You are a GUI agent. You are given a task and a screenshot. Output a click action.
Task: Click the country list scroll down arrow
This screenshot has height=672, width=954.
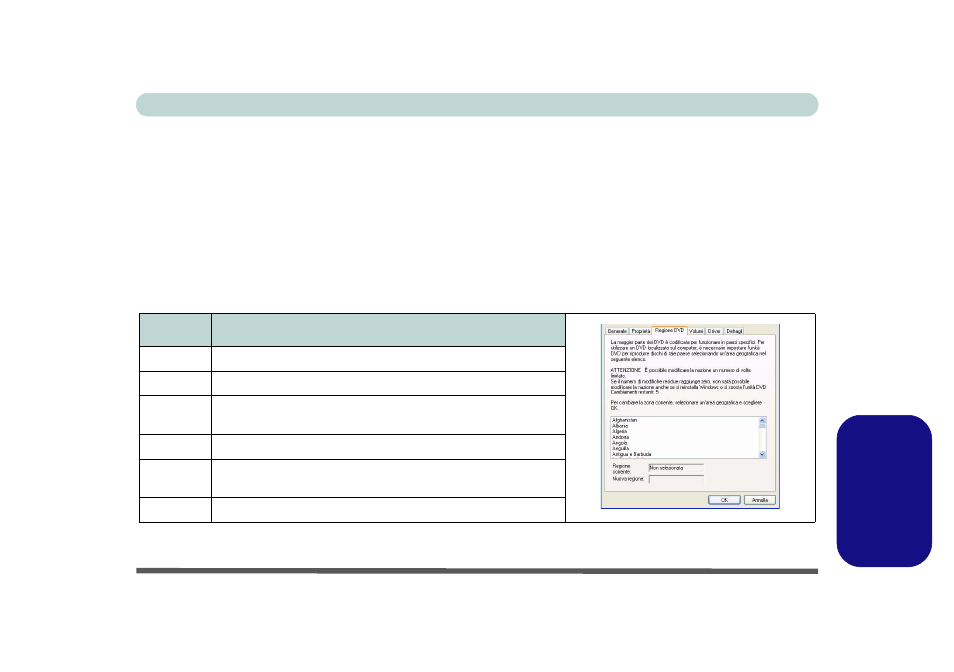(x=762, y=454)
